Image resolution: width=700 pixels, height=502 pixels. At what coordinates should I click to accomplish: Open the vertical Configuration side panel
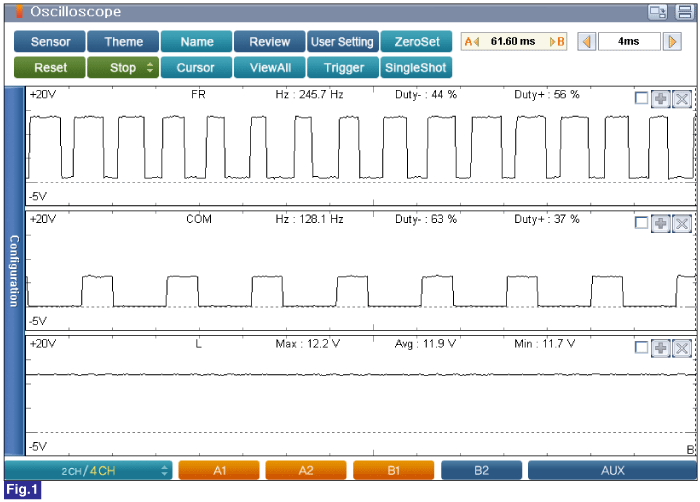click(x=14, y=271)
